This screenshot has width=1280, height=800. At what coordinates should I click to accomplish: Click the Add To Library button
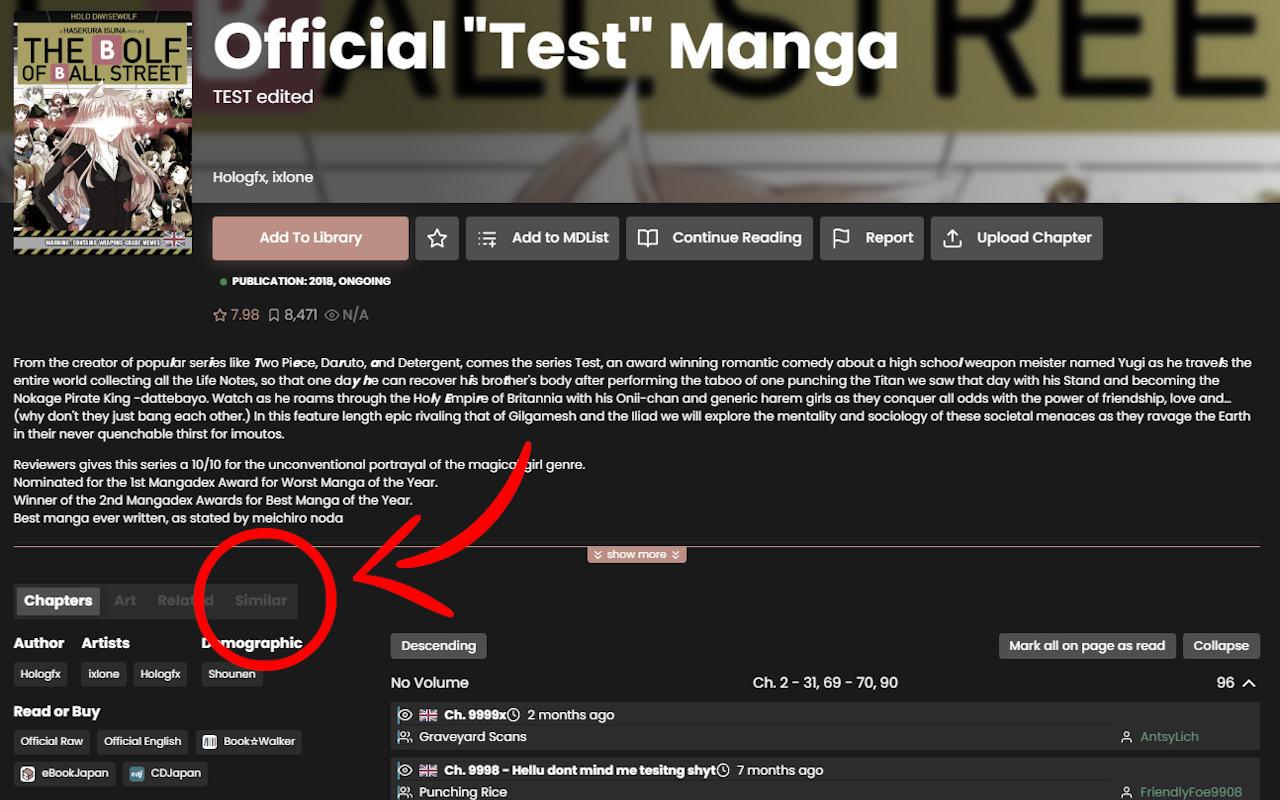[311, 238]
